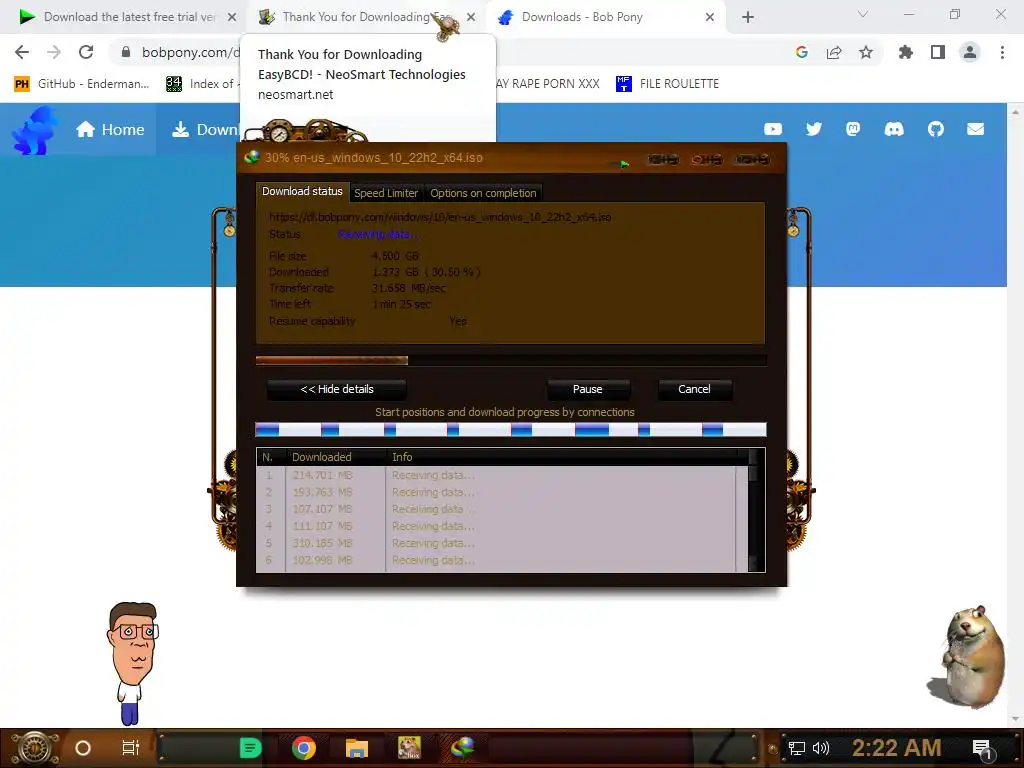Screen dimensions: 1024x768
Task: Click the share page icon in address bar
Action: (834, 52)
